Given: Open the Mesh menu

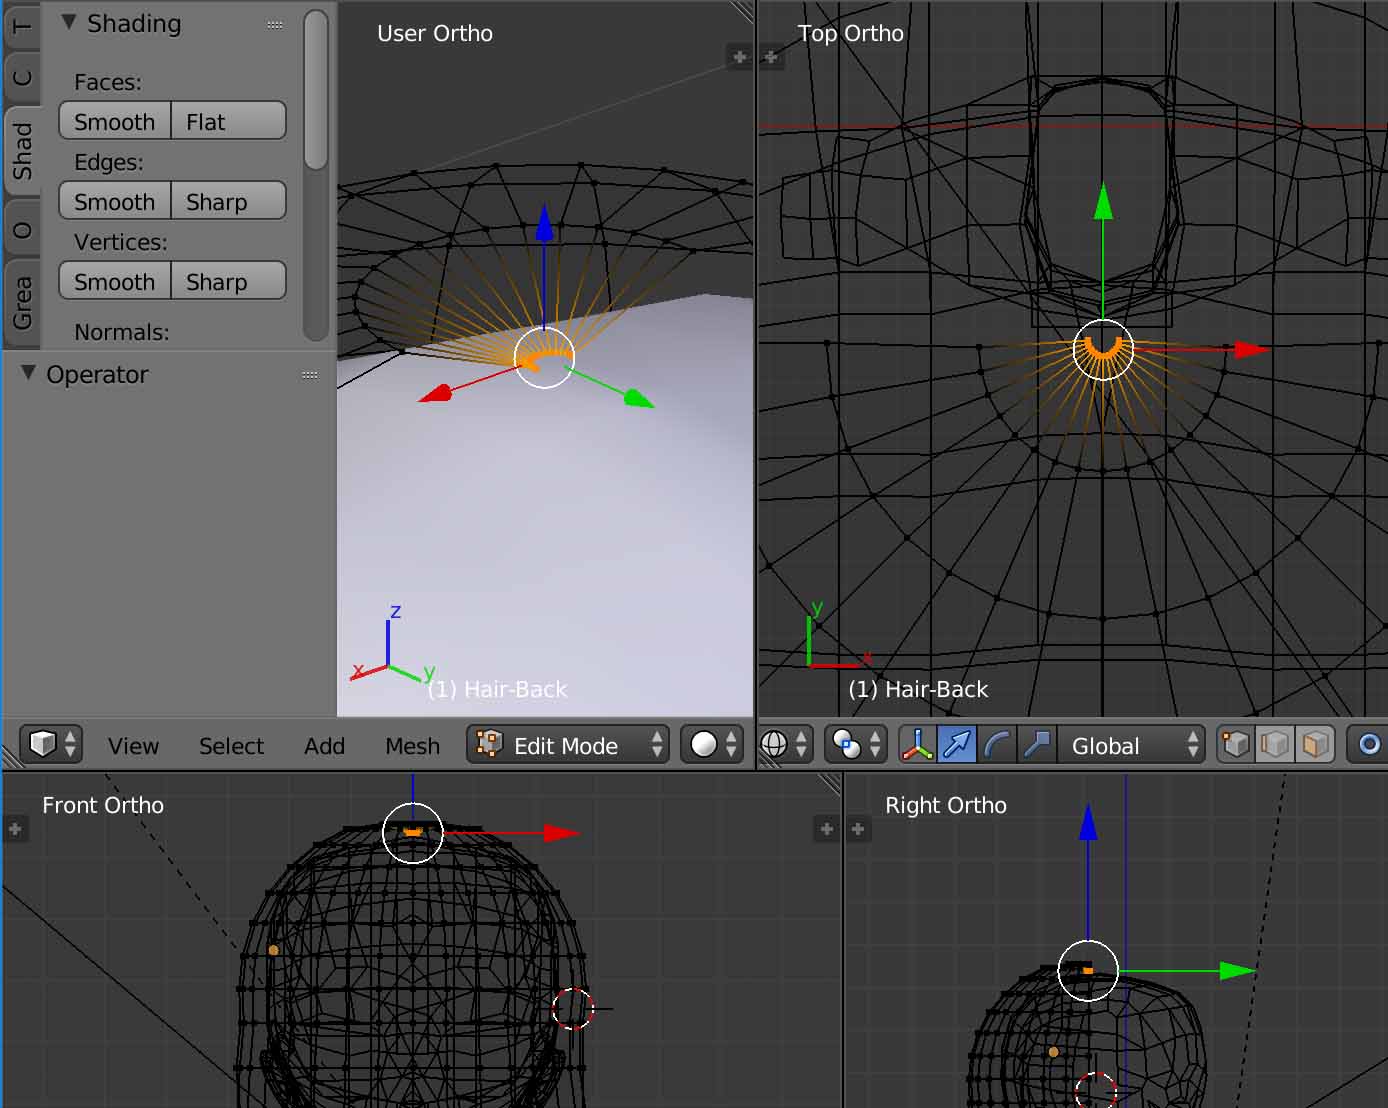Looking at the screenshot, I should click(x=412, y=746).
